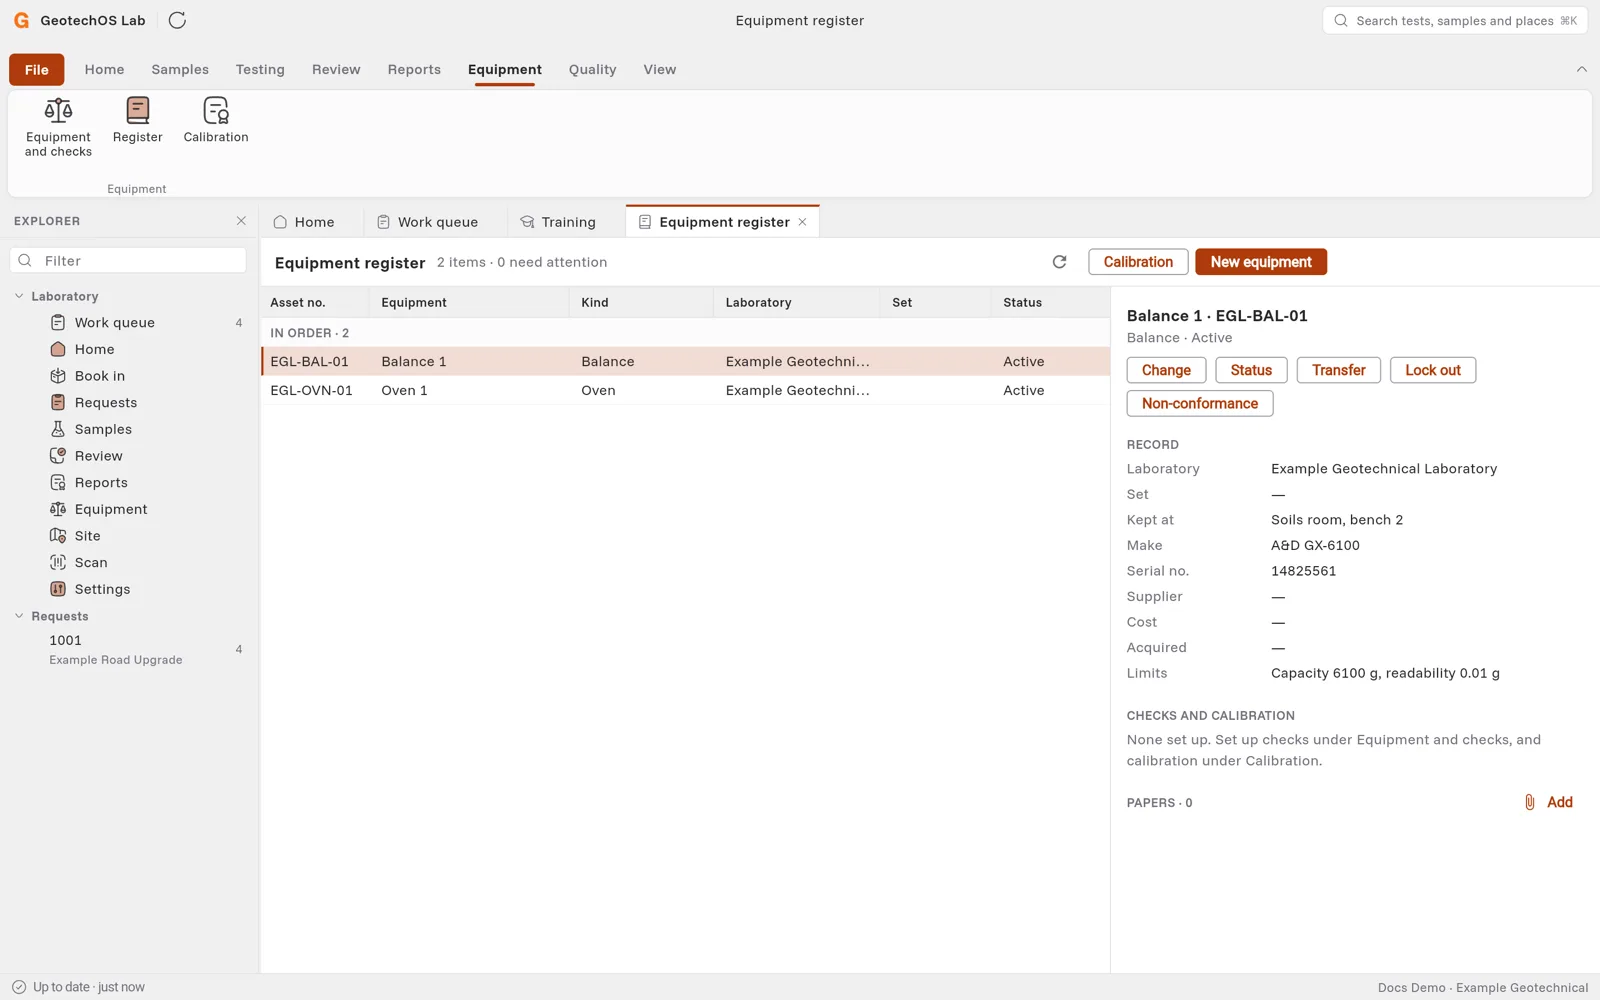Click the Lock out button

[x=1432, y=370]
